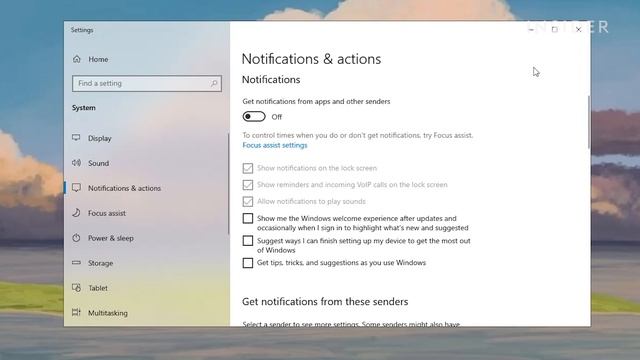Click the 'Get notifications from these senders' heading
Screen dimensions: 640x360
325,302
